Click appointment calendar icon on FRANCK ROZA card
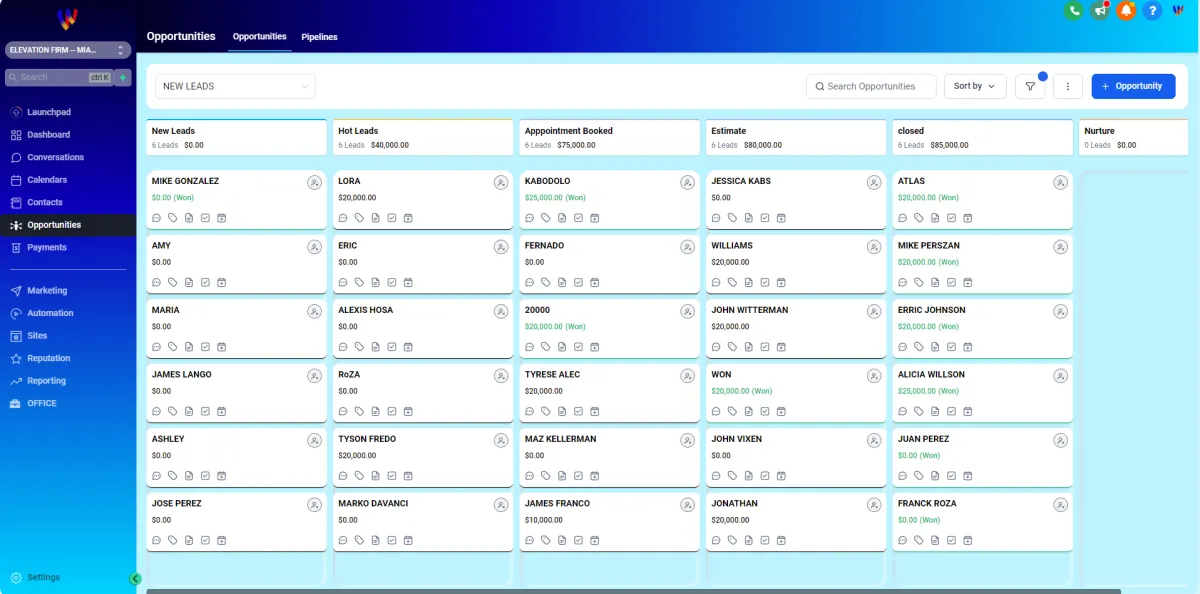This screenshot has height=594, width=1200. pyautogui.click(x=968, y=540)
